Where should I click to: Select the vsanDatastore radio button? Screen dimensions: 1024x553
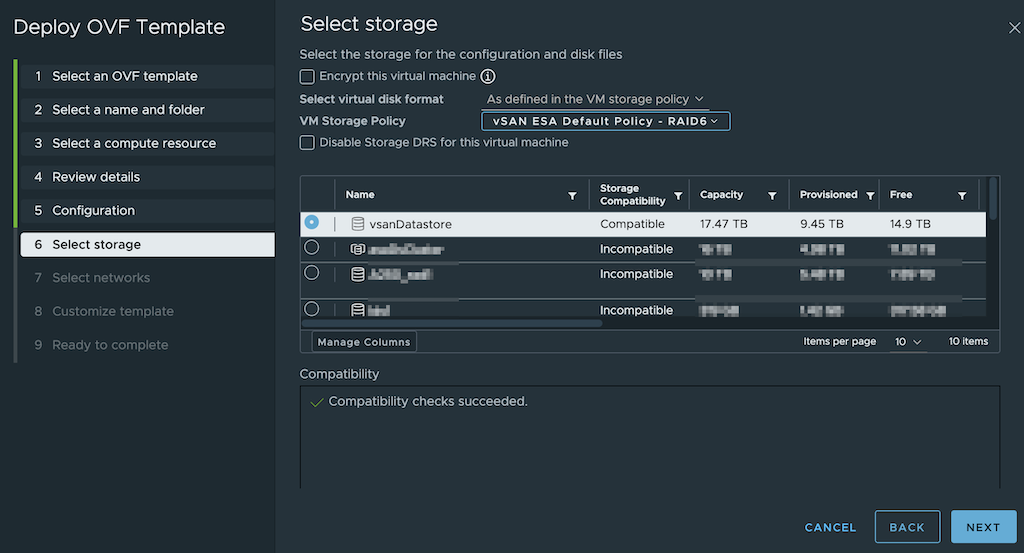[312, 222]
